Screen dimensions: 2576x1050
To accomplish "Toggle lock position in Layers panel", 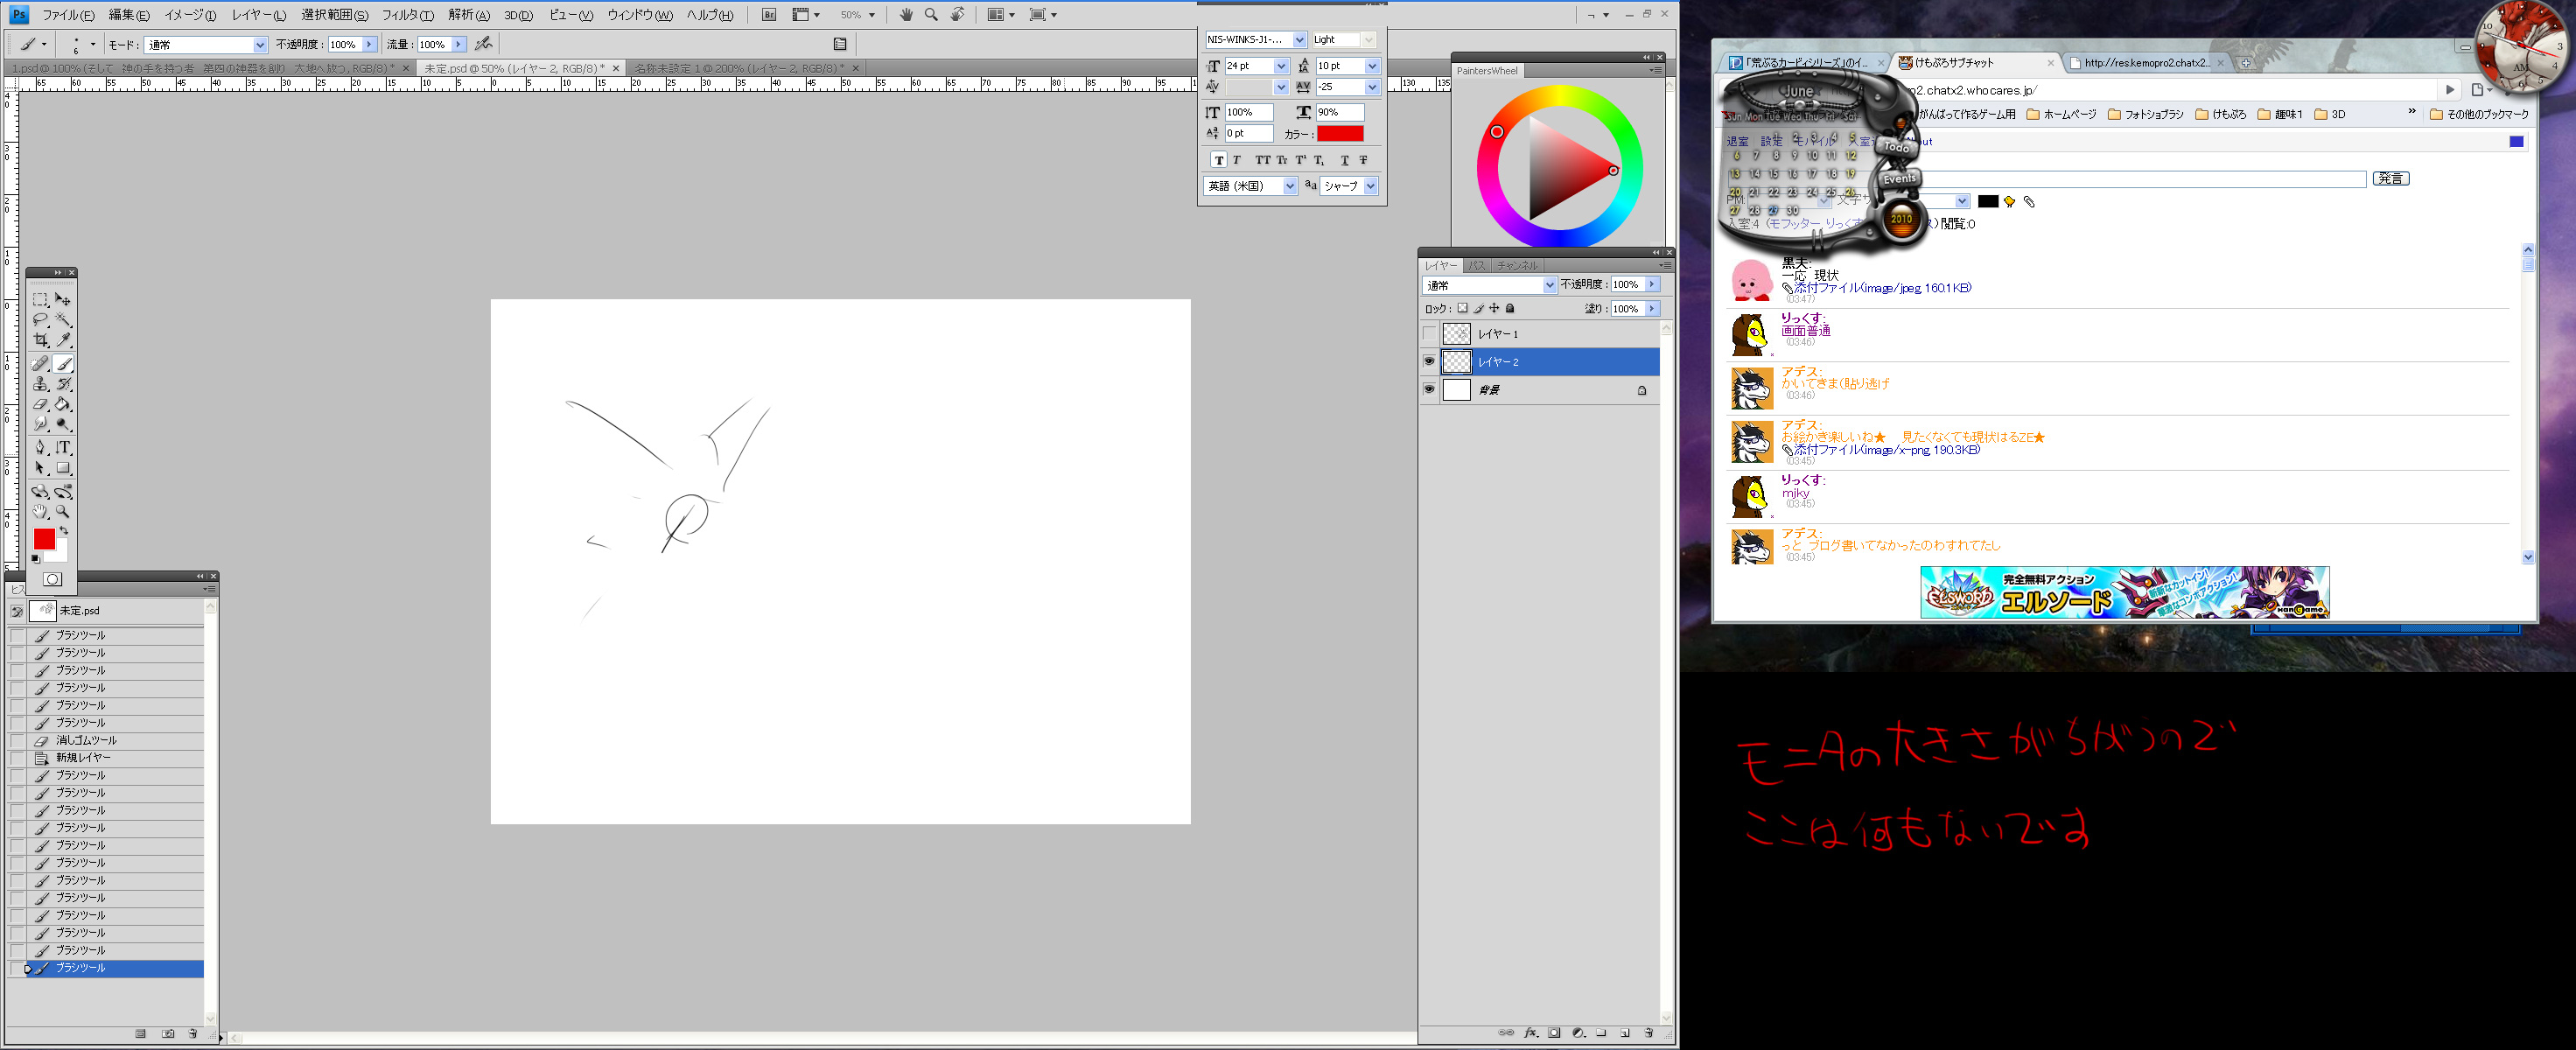I will click(1494, 309).
